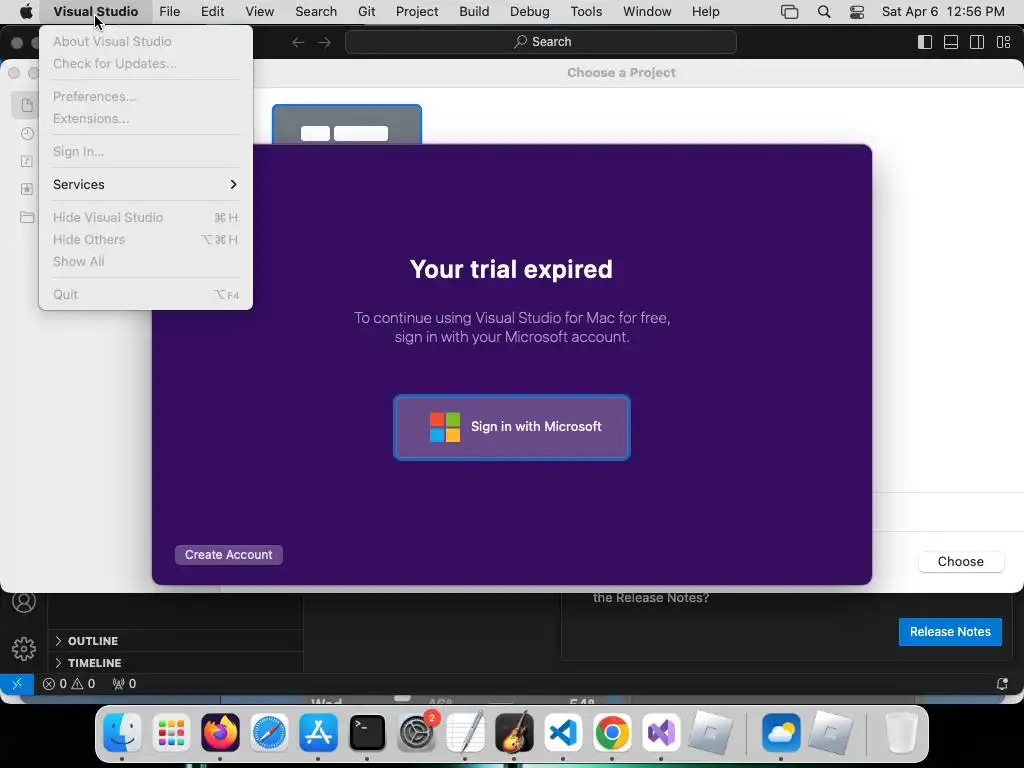1024x768 pixels.
Task: Click the document icon in dialog sidebar
Action: coord(27,105)
